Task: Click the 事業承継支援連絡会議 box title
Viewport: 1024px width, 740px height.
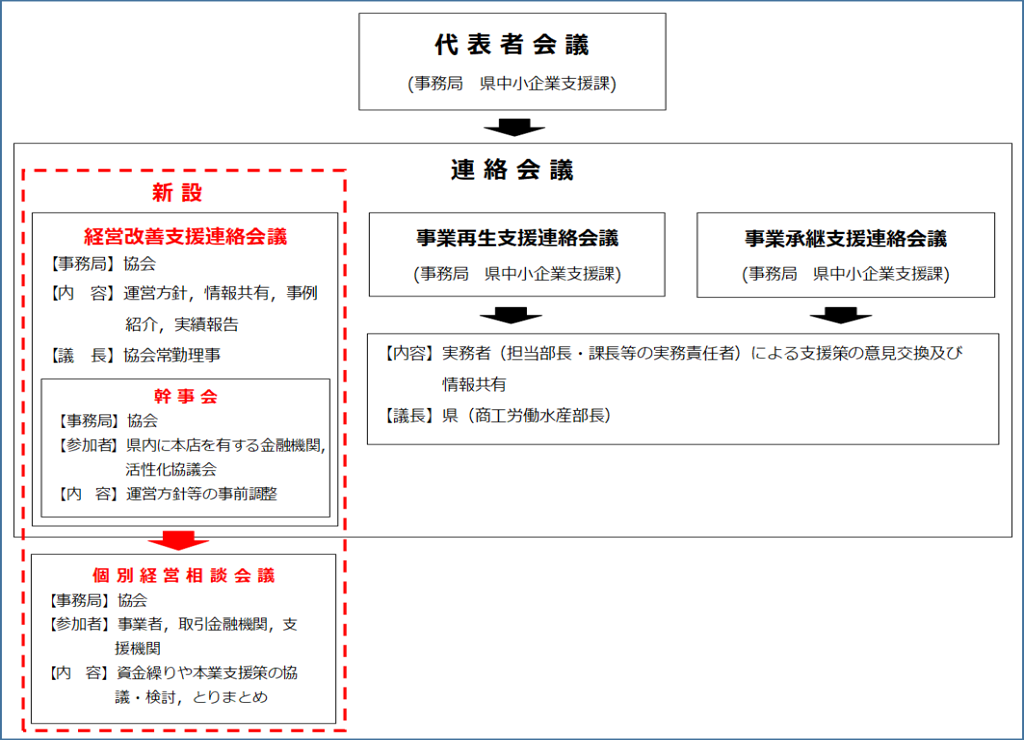Action: point(845,239)
